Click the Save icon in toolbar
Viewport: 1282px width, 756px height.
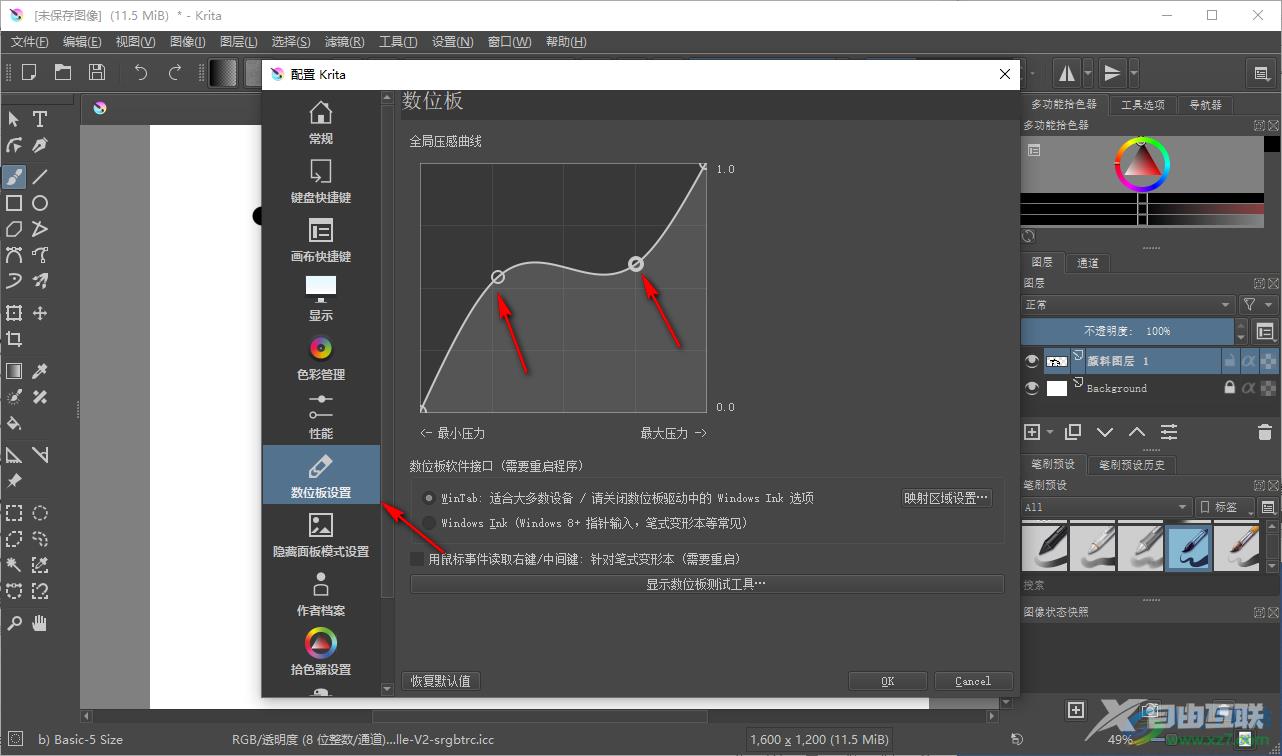(97, 72)
